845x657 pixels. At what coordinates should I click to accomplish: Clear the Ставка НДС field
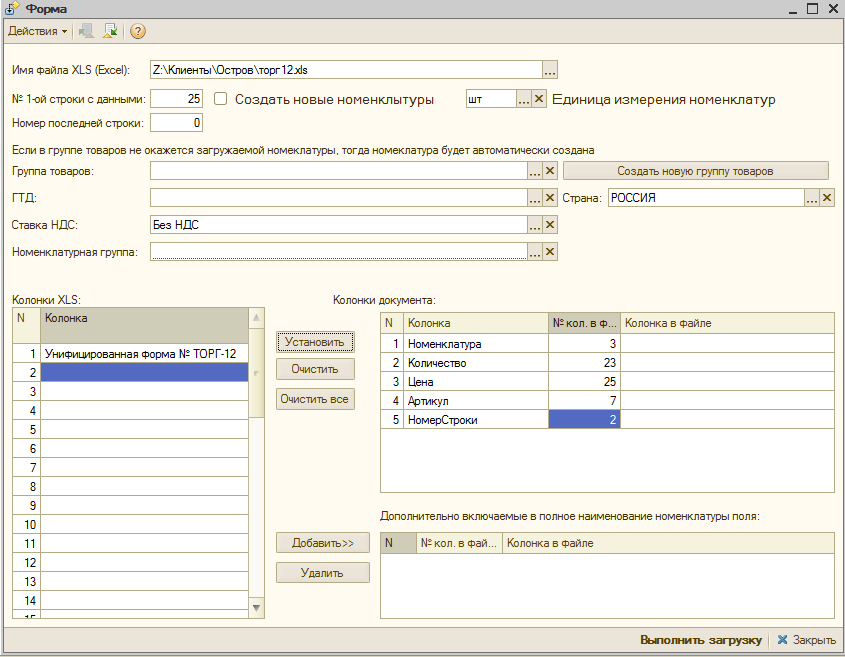[549, 225]
